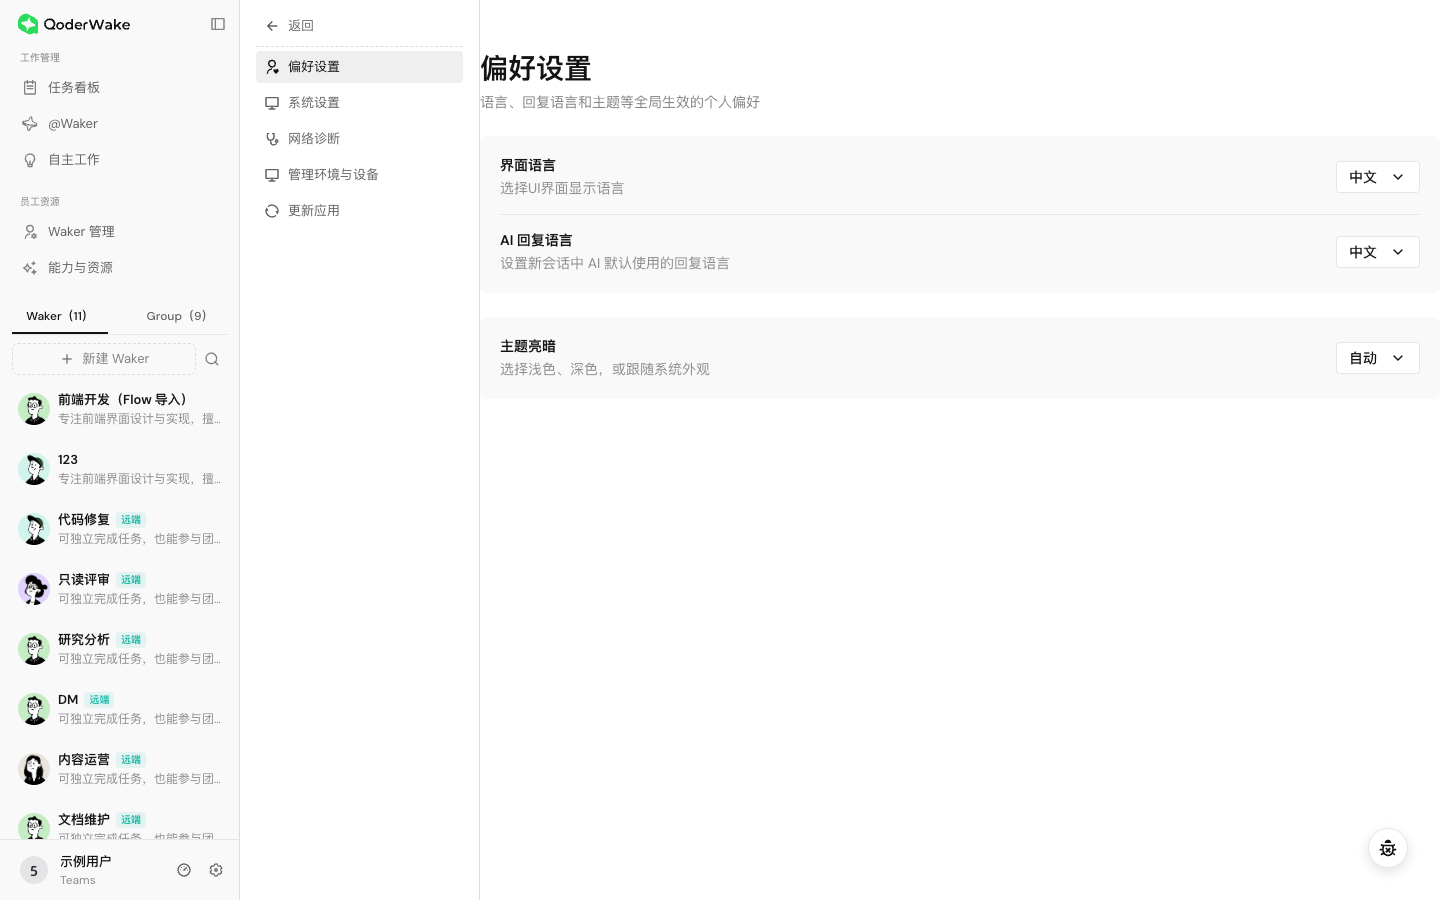The height and width of the screenshot is (900, 1440).
Task: Open 任务看板 in the sidebar
Action: pyautogui.click(x=120, y=88)
